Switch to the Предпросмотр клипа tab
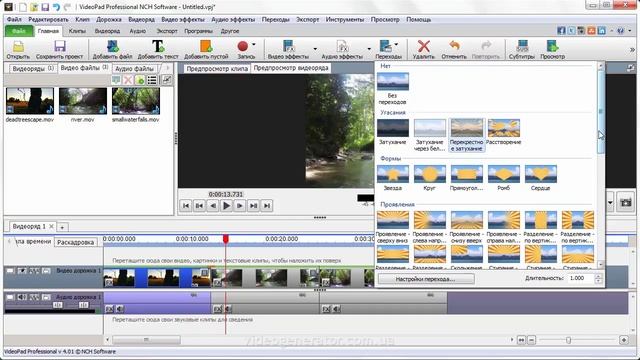The width and height of the screenshot is (640, 360). pyautogui.click(x=217, y=69)
